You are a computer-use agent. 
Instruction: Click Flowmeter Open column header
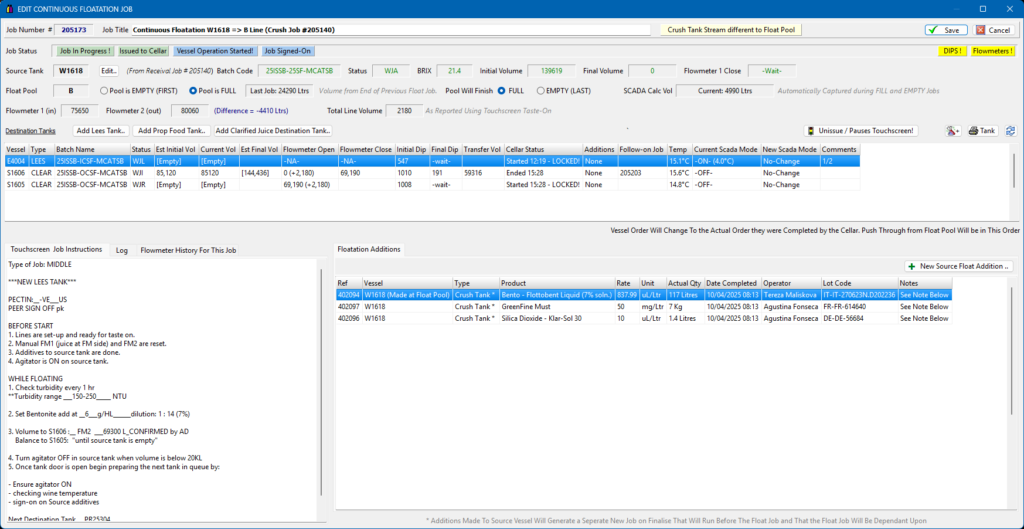tap(310, 149)
